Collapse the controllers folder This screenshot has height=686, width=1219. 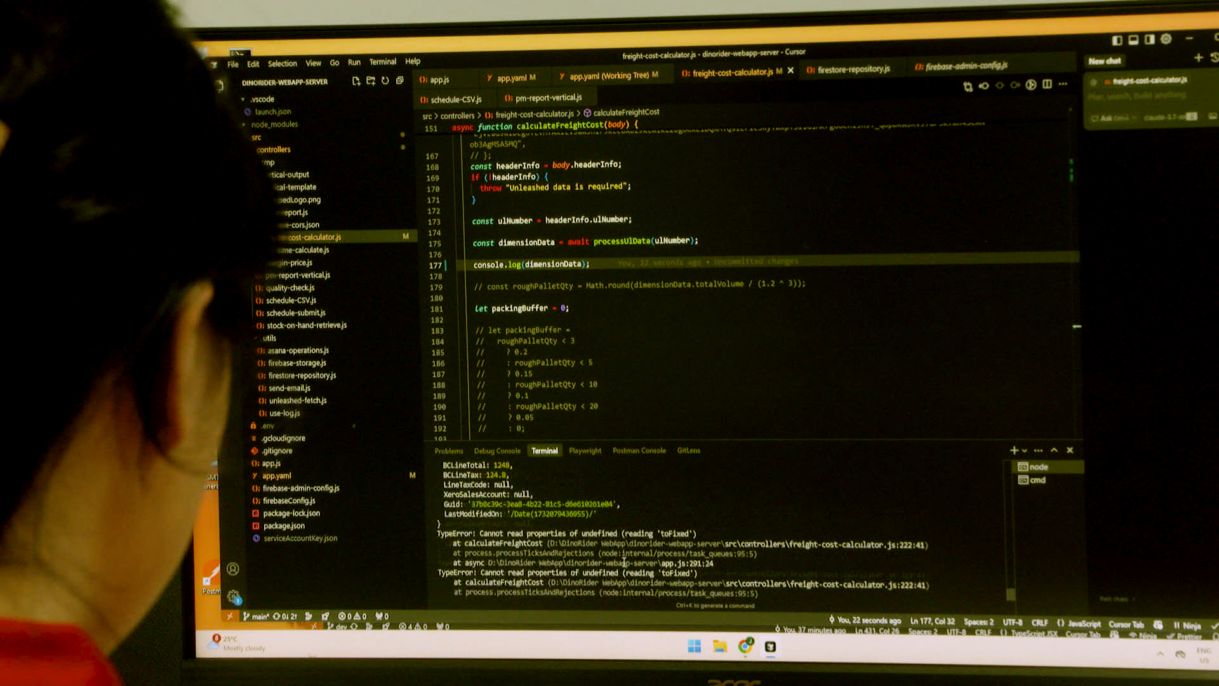(x=273, y=149)
